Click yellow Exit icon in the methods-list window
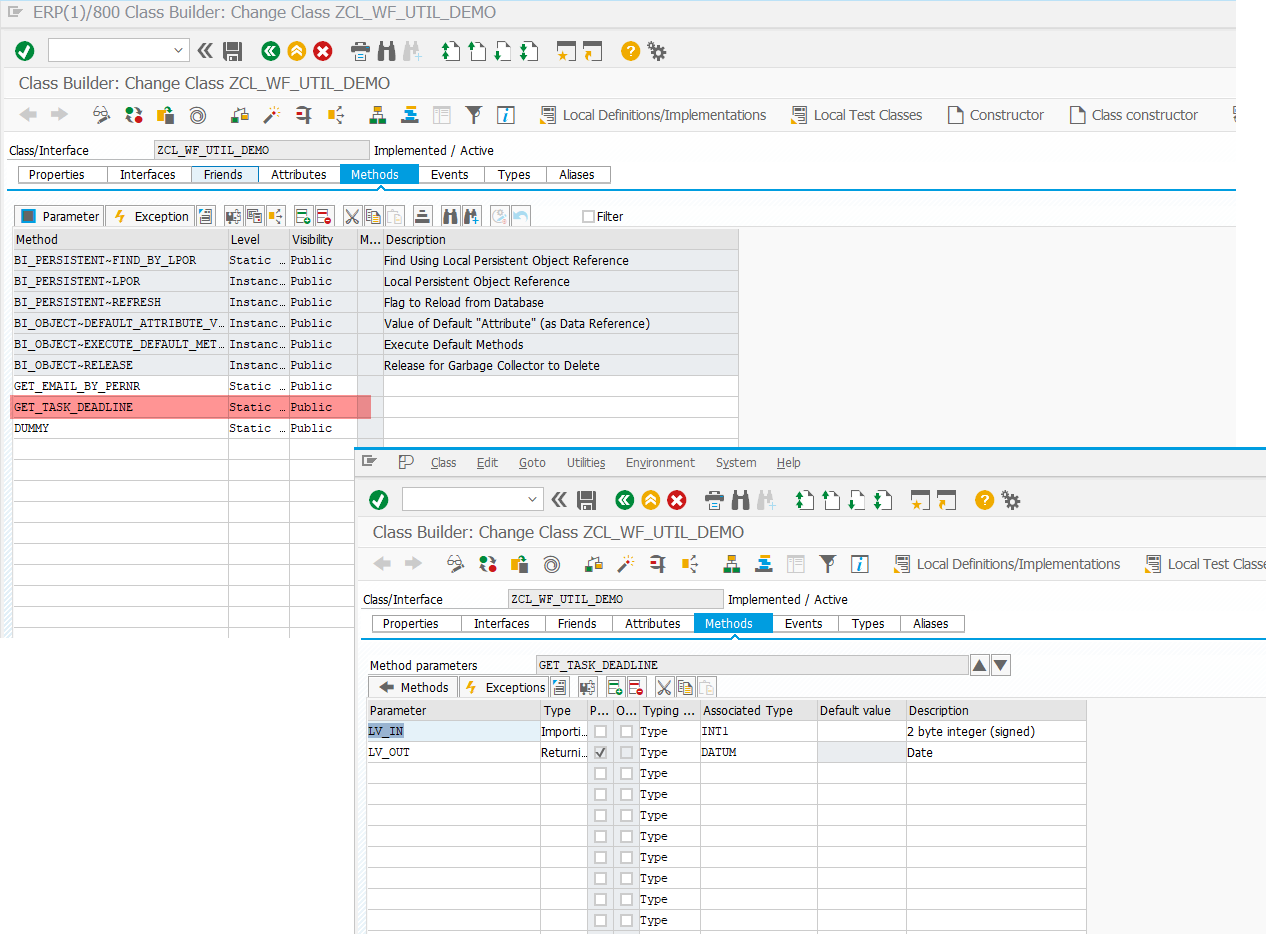The width and height of the screenshot is (1266, 934). coord(297,51)
